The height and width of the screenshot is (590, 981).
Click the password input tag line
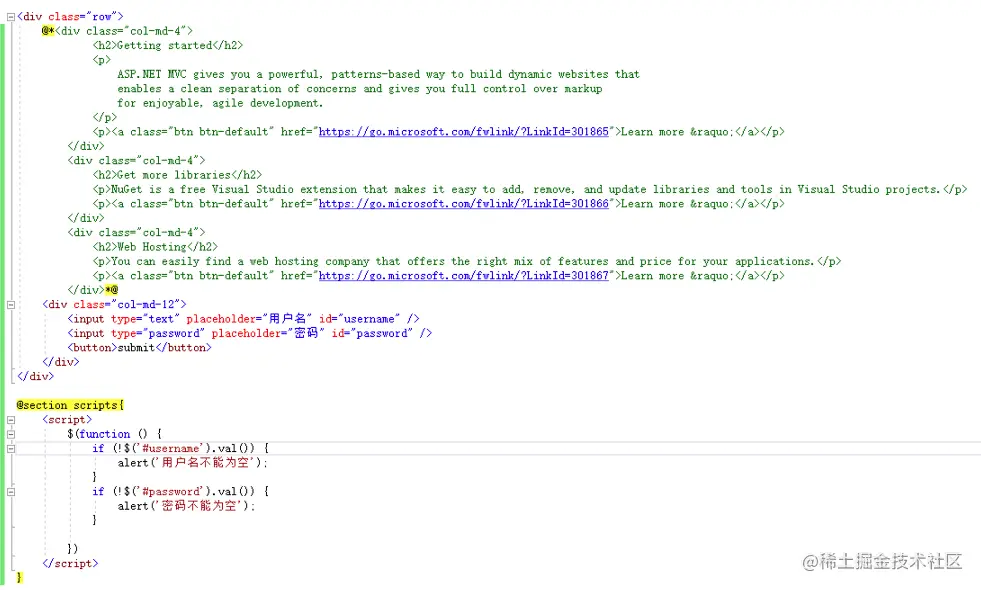click(250, 333)
